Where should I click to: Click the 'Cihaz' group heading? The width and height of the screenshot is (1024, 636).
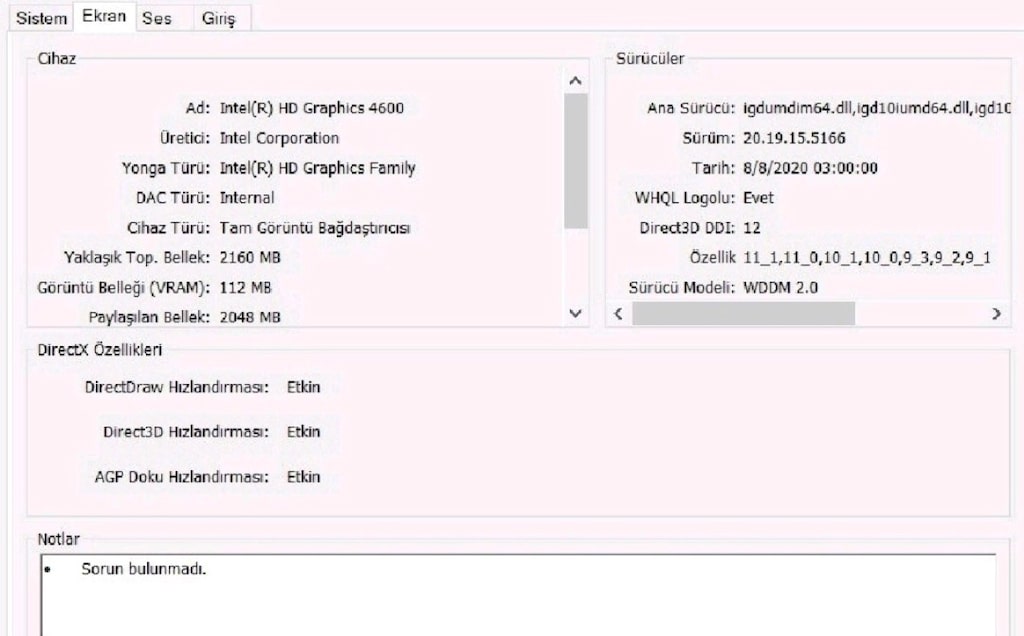pos(57,59)
